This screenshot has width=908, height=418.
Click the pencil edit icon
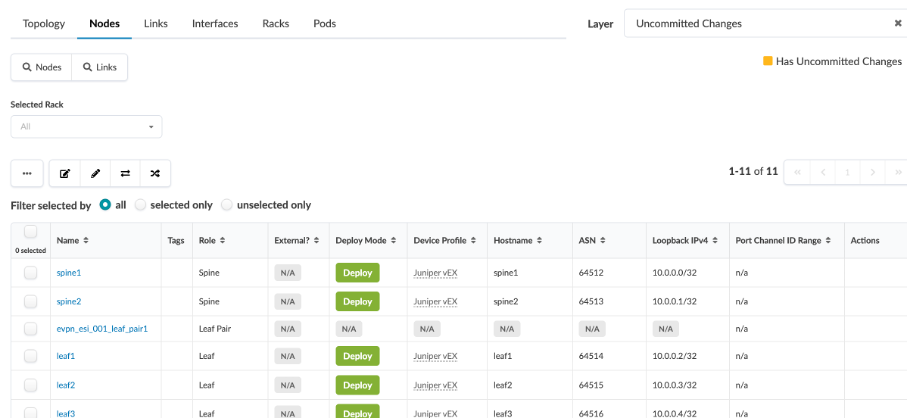95,173
